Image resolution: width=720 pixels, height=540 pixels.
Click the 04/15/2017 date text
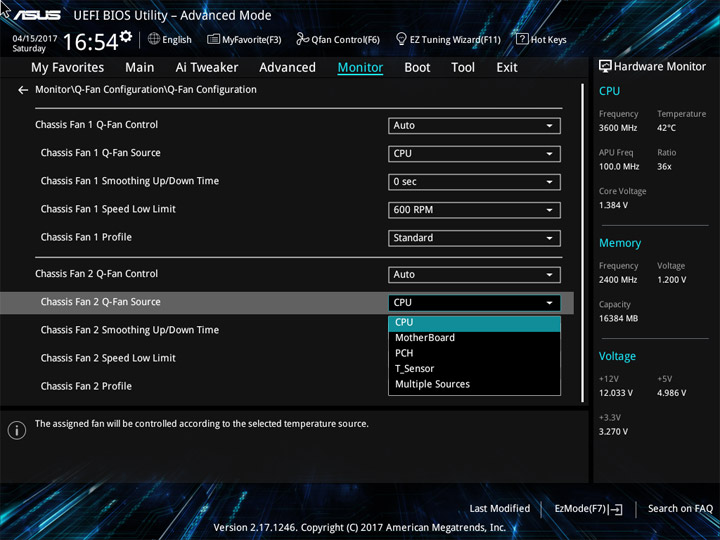[35, 39]
